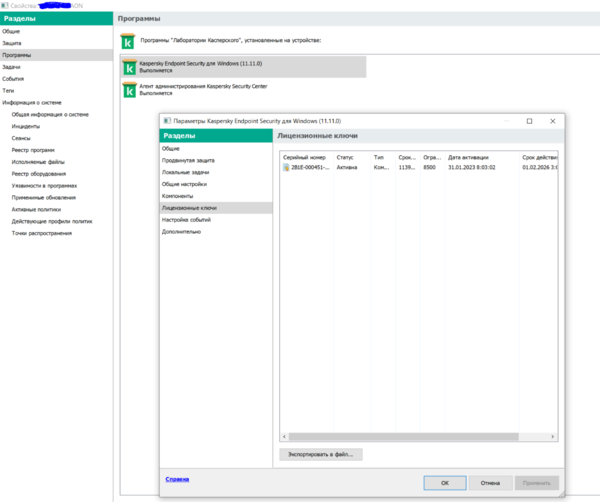This screenshot has width=600, height=502.
Task: Click Kaspersky Endpoint Security program icon in list
Action: point(130,67)
